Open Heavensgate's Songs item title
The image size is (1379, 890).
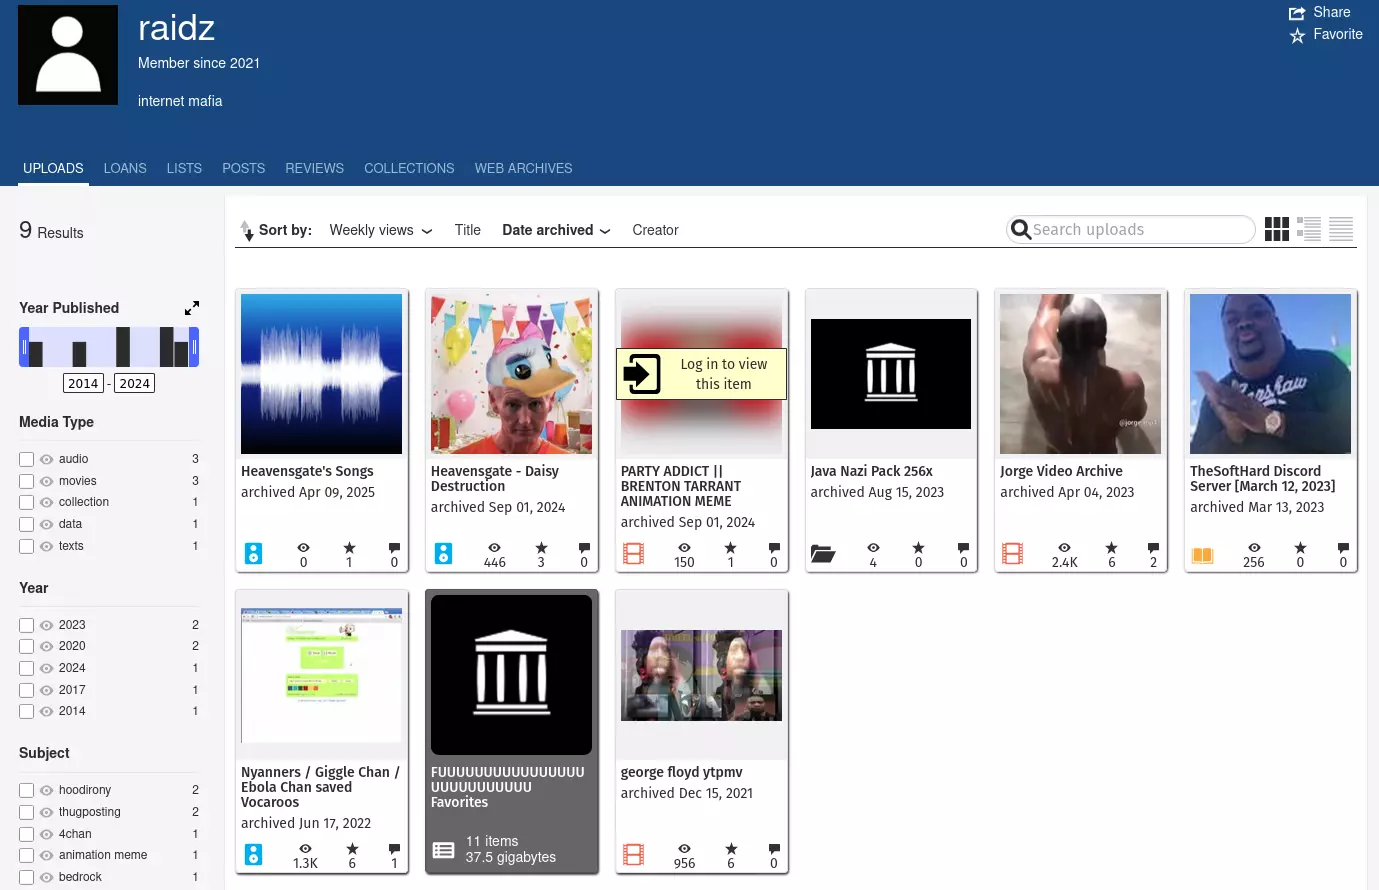[307, 471]
